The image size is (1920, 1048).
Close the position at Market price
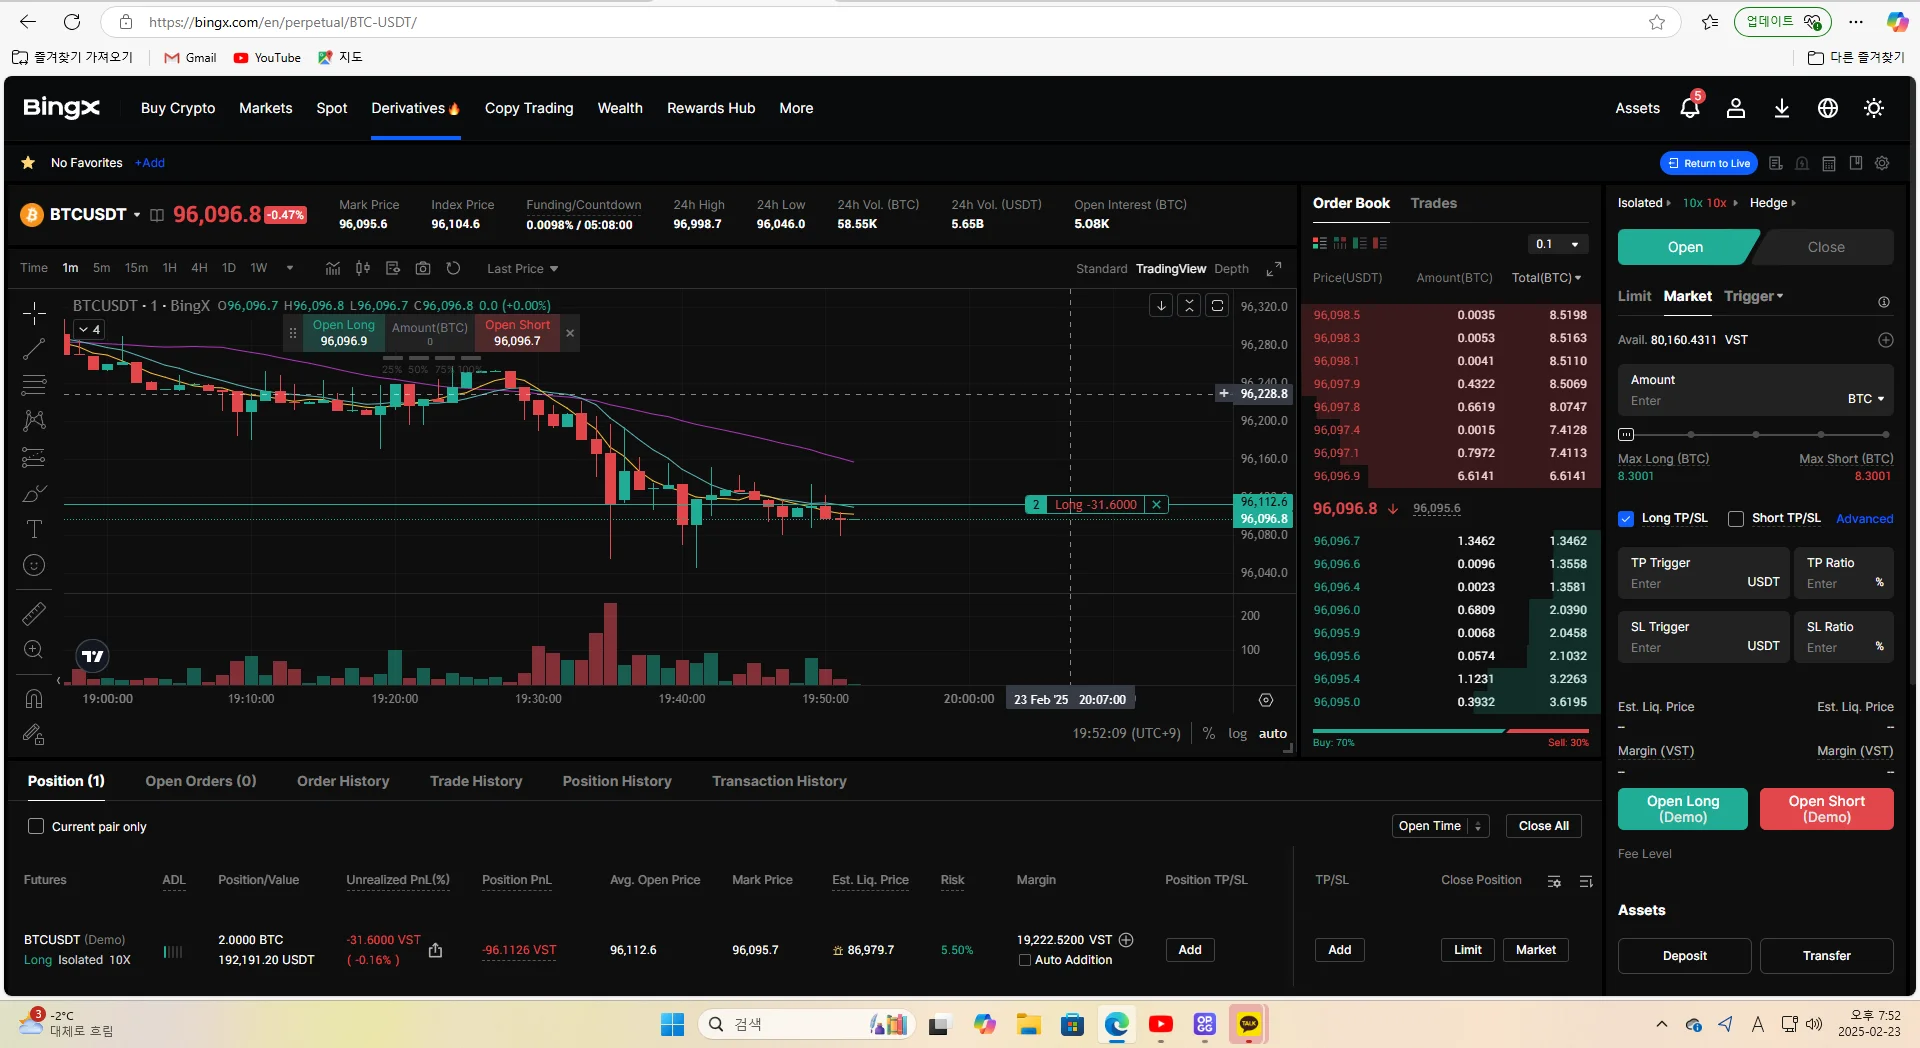(x=1535, y=950)
